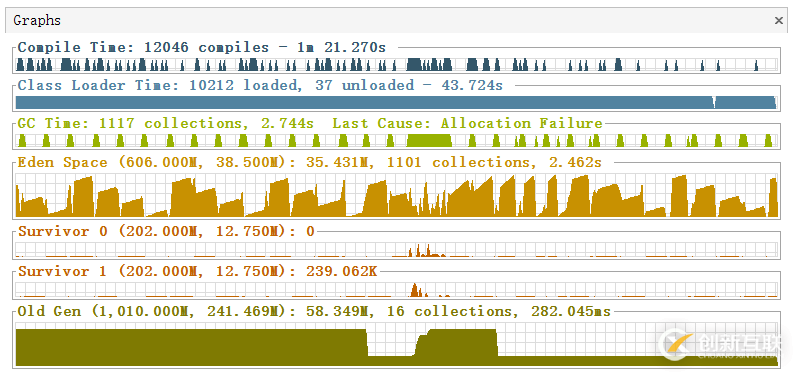Click the Compile Time graph label
Viewport: 793px width, 373px height.
[202, 48]
